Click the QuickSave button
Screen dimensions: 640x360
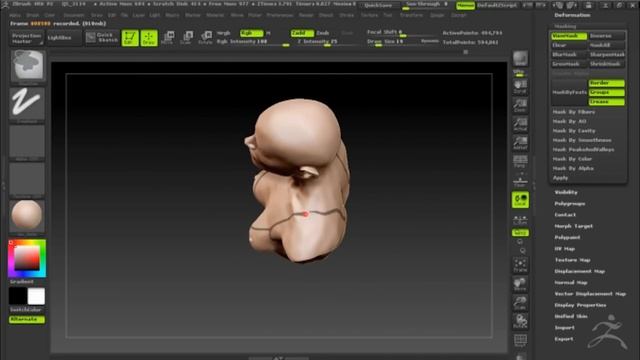(378, 5)
